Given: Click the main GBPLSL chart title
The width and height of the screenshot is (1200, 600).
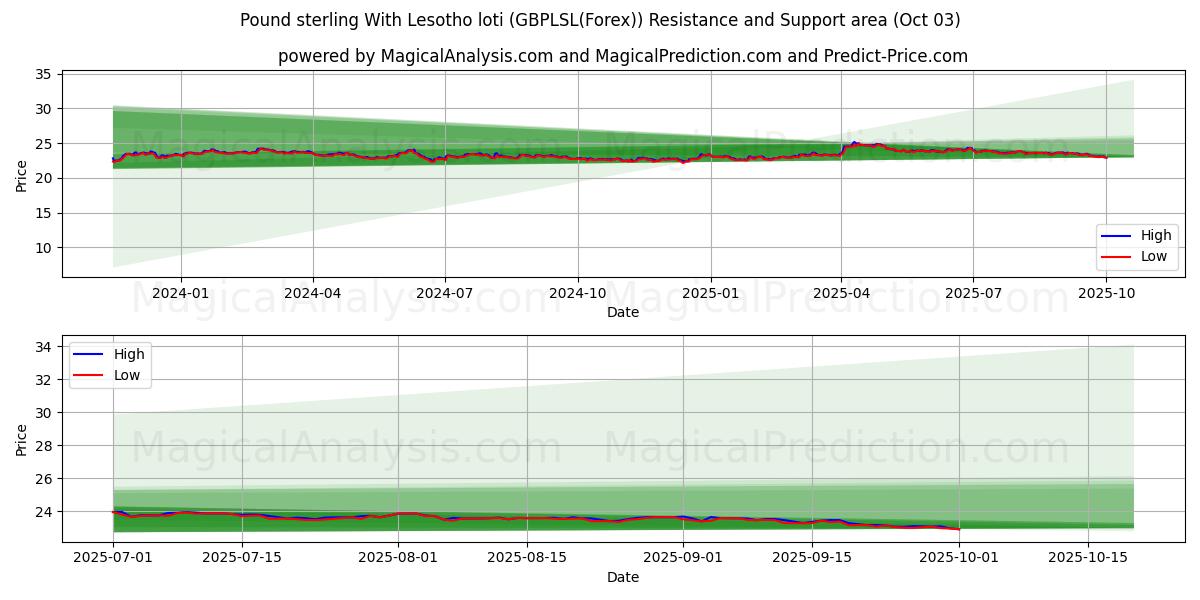Looking at the screenshot, I should pos(600,20).
